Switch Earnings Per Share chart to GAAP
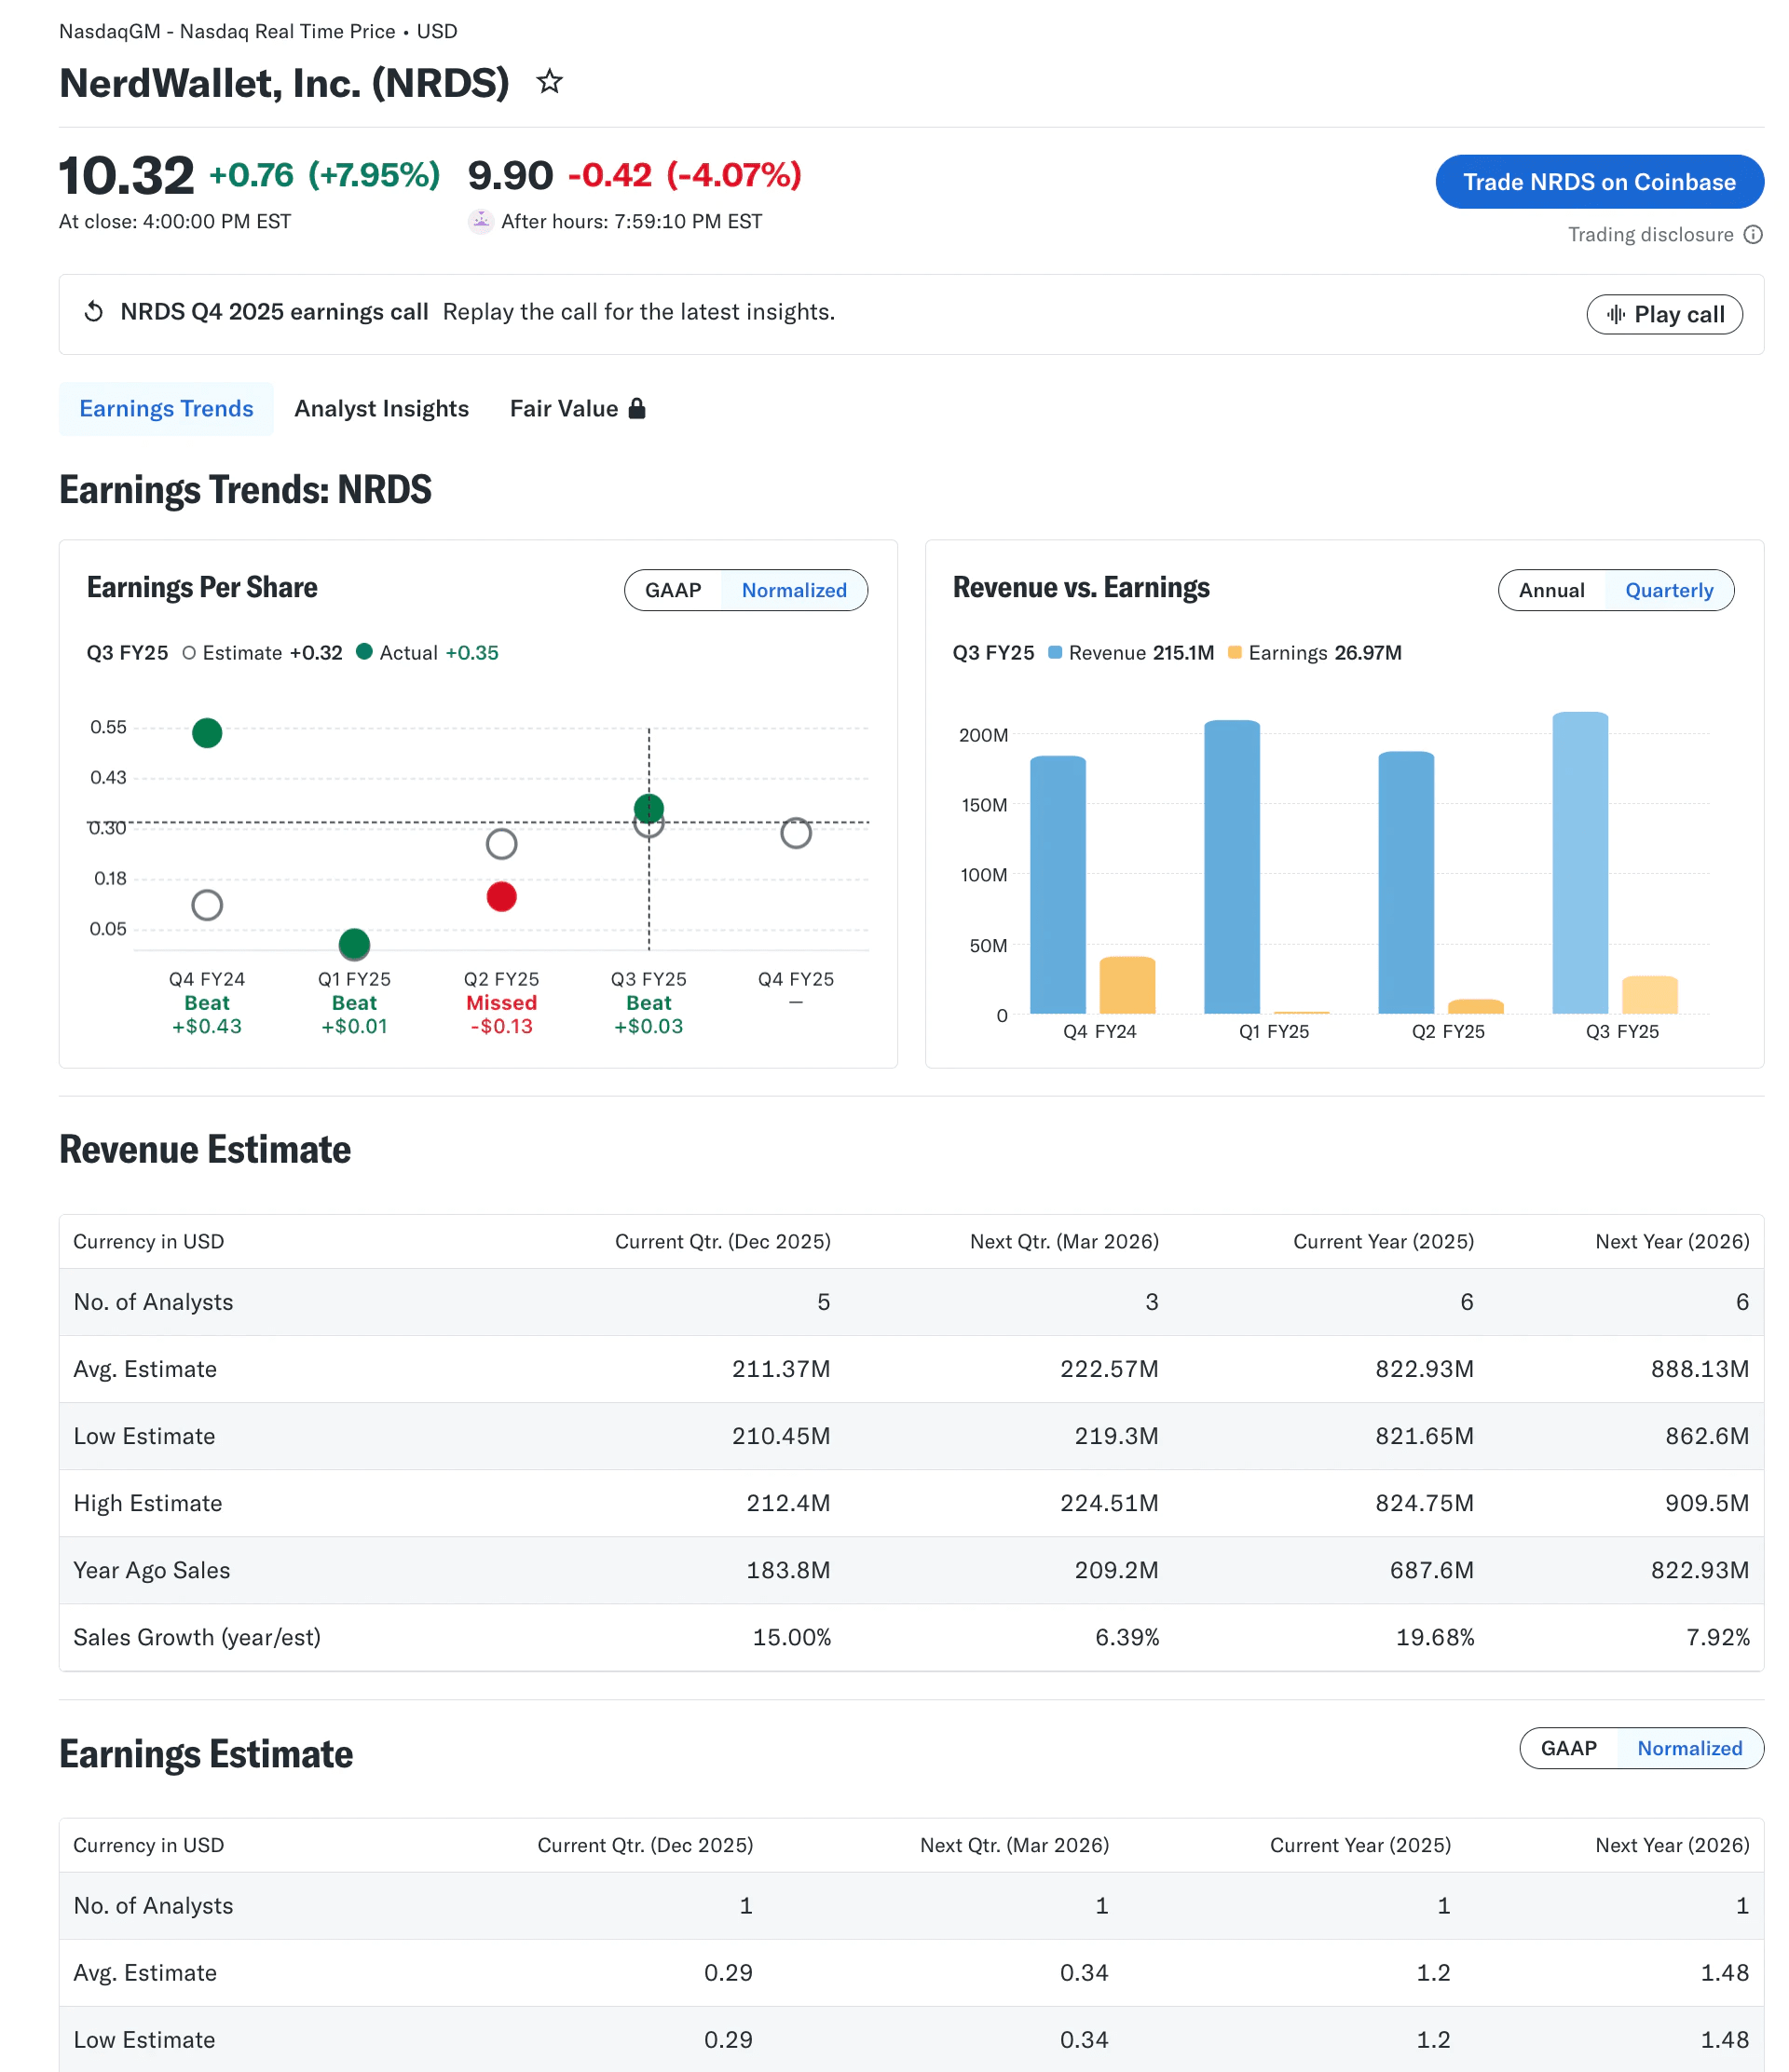This screenshot has width=1789, height=2072. tap(672, 590)
